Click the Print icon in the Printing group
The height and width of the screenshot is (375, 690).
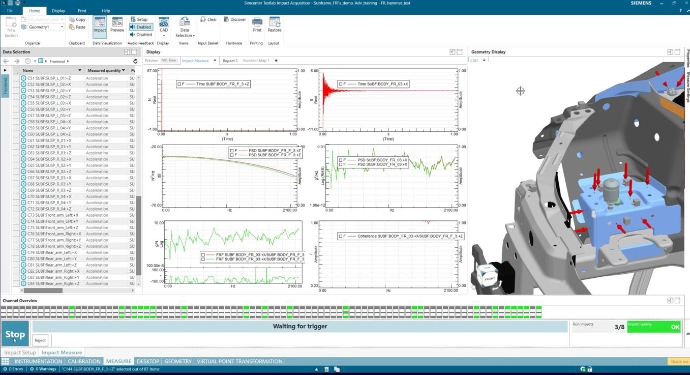[257, 25]
